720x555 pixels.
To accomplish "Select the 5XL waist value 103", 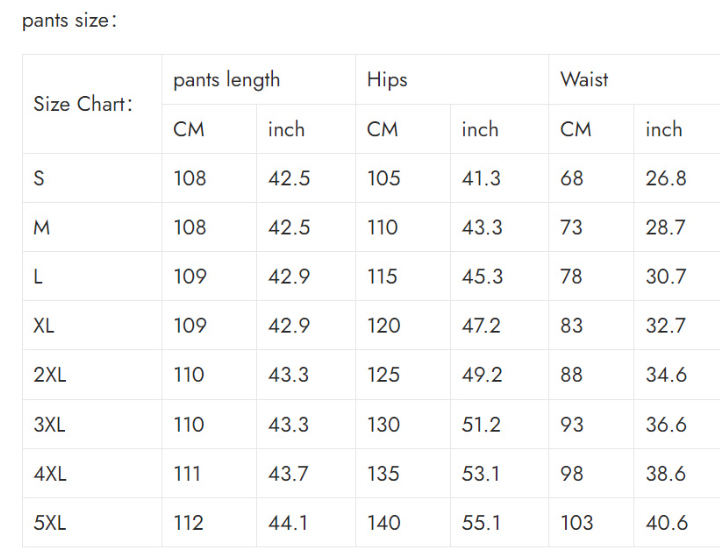I will pyautogui.click(x=577, y=522).
